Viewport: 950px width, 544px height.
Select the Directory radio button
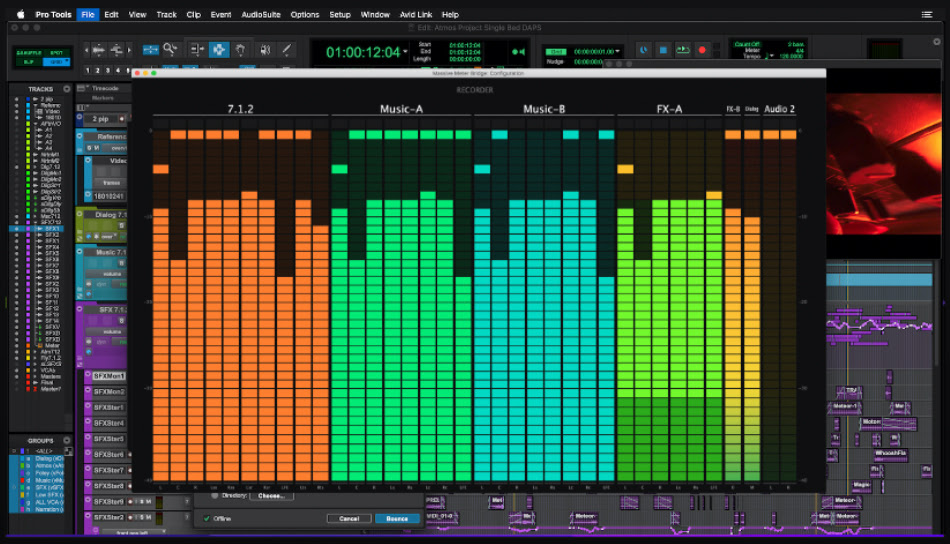[x=215, y=495]
